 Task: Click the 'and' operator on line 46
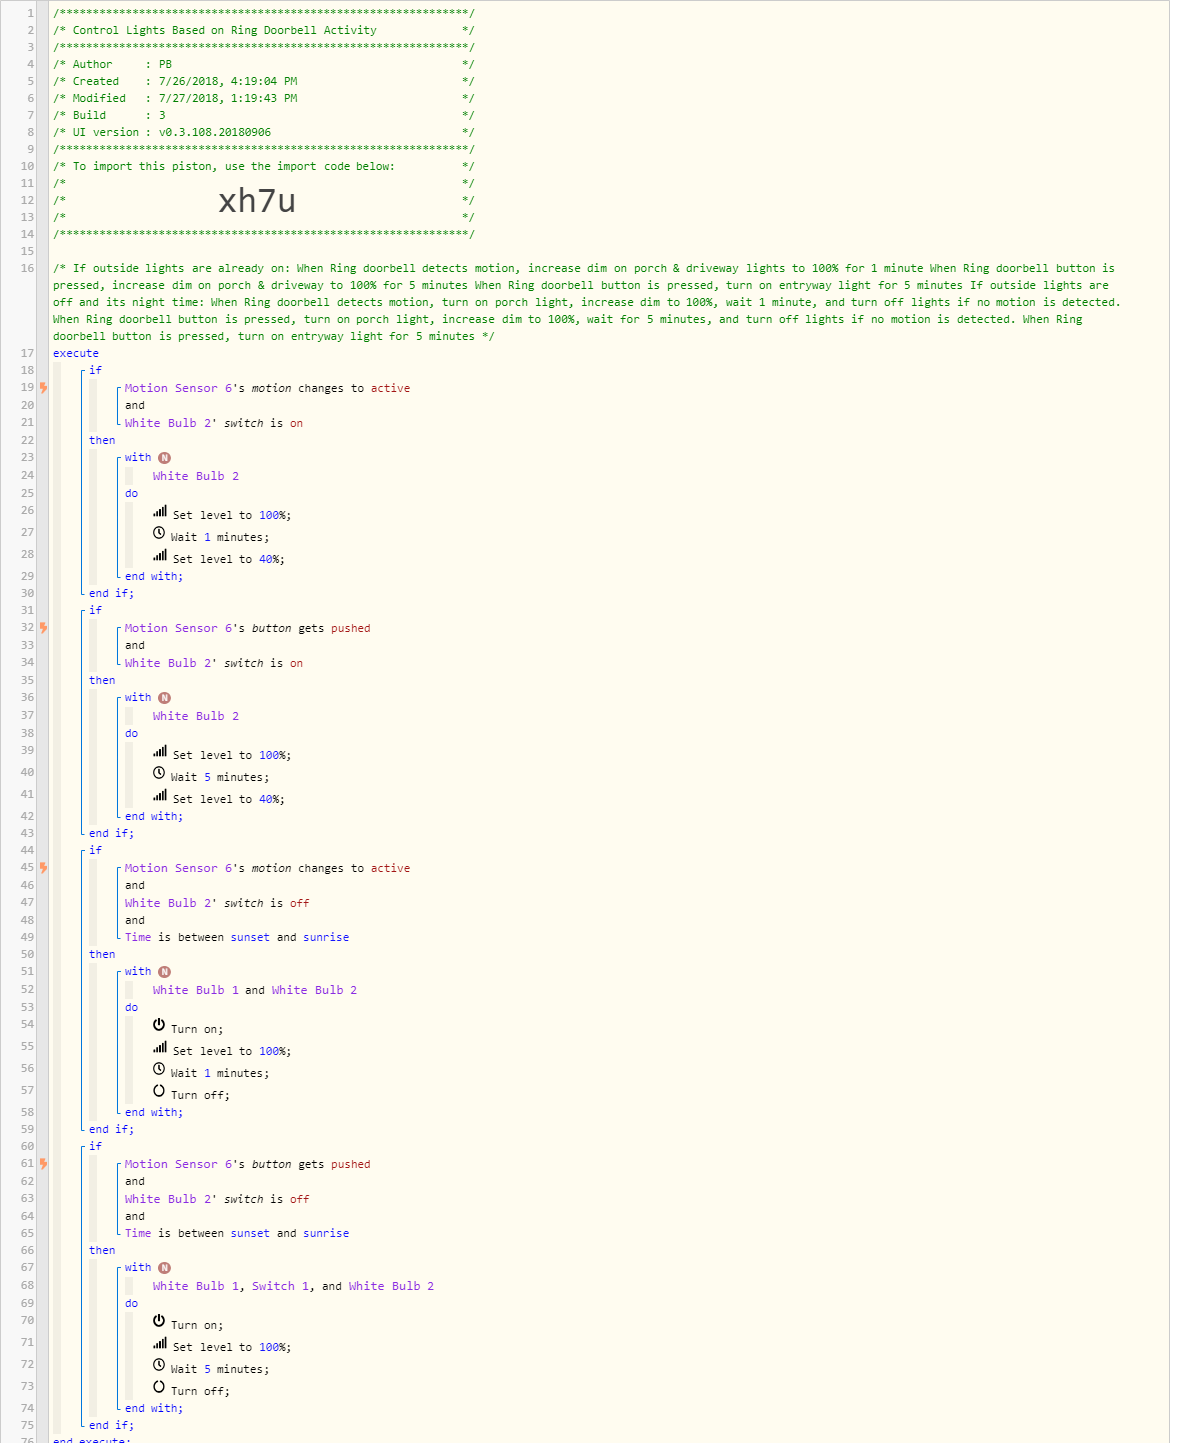pos(135,885)
